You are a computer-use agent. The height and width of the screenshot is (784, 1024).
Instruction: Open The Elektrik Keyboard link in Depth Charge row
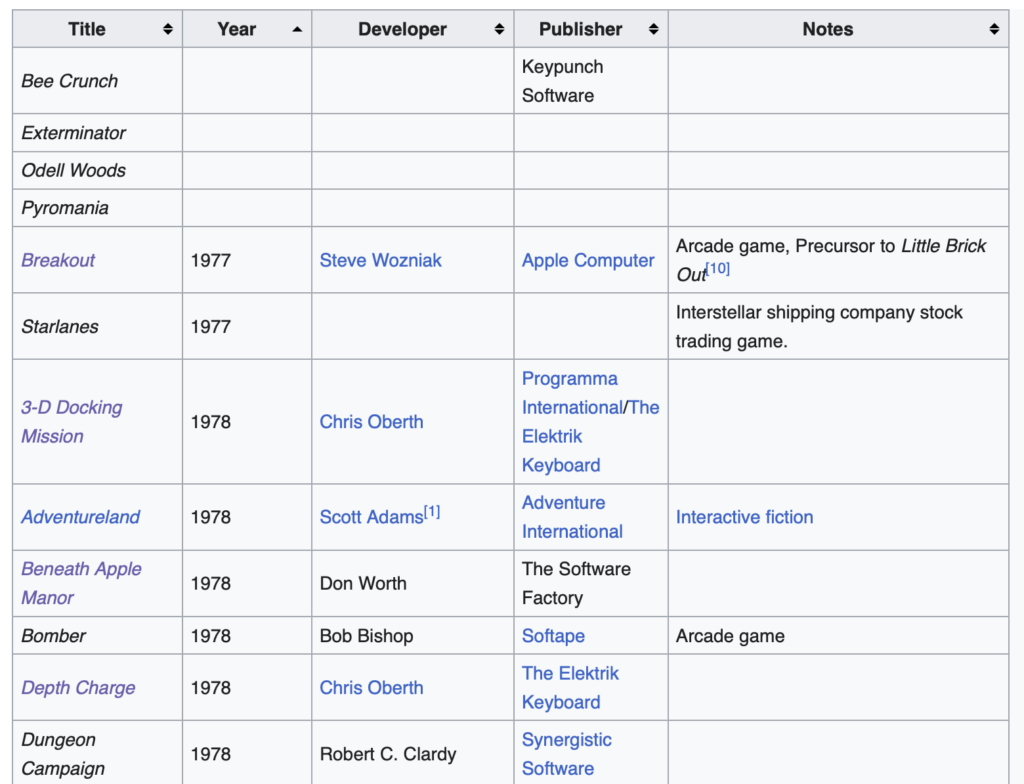coord(570,687)
